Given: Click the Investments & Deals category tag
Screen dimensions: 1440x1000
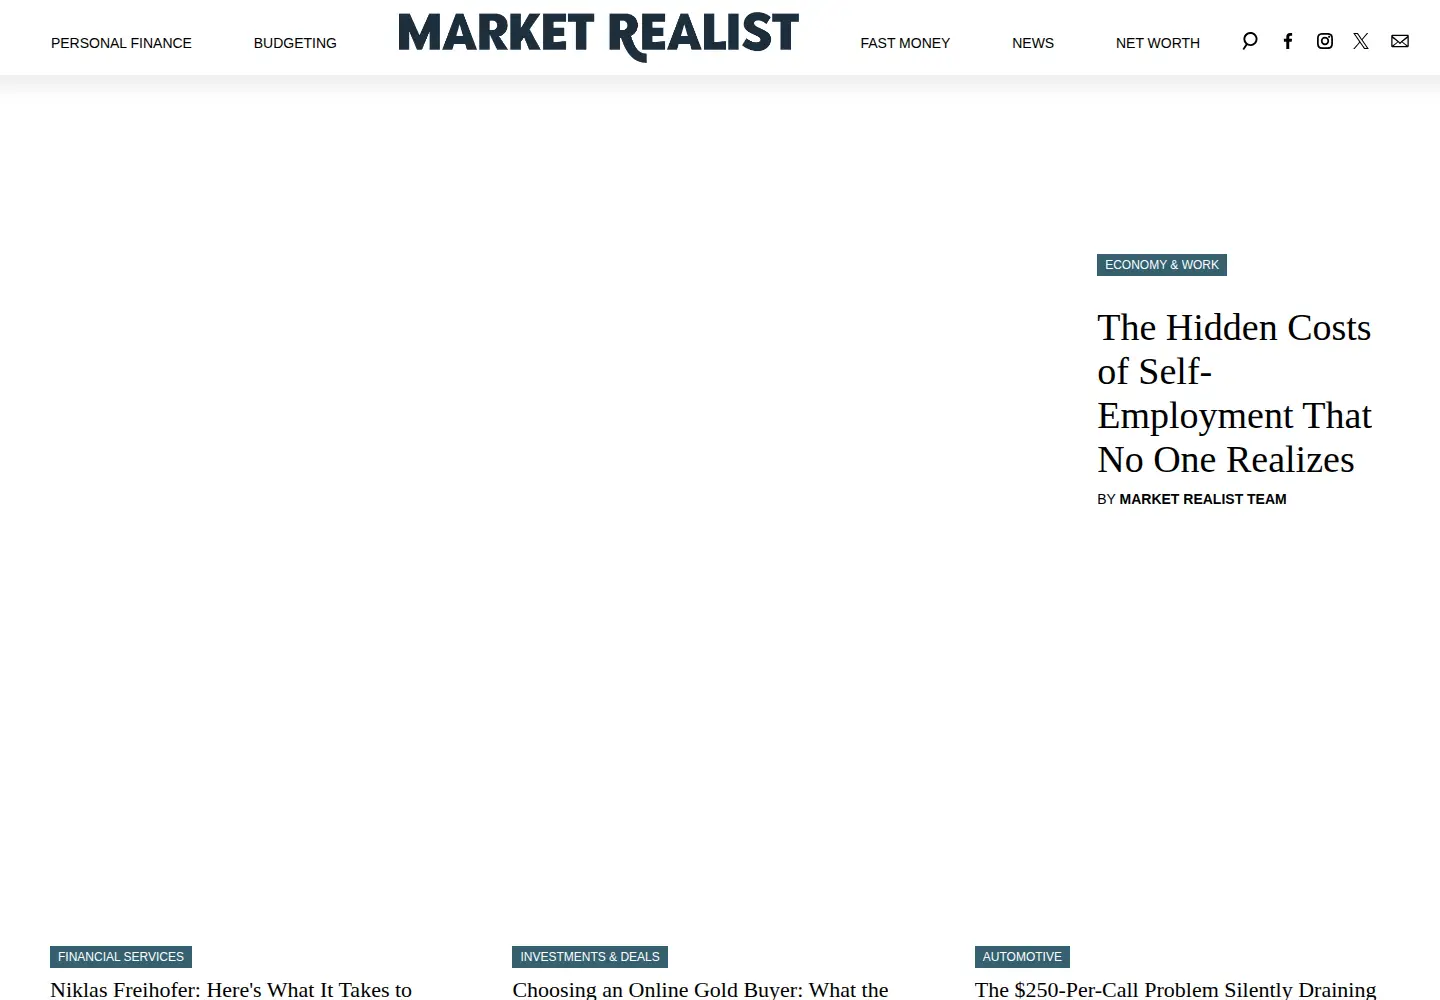Looking at the screenshot, I should (x=590, y=957).
